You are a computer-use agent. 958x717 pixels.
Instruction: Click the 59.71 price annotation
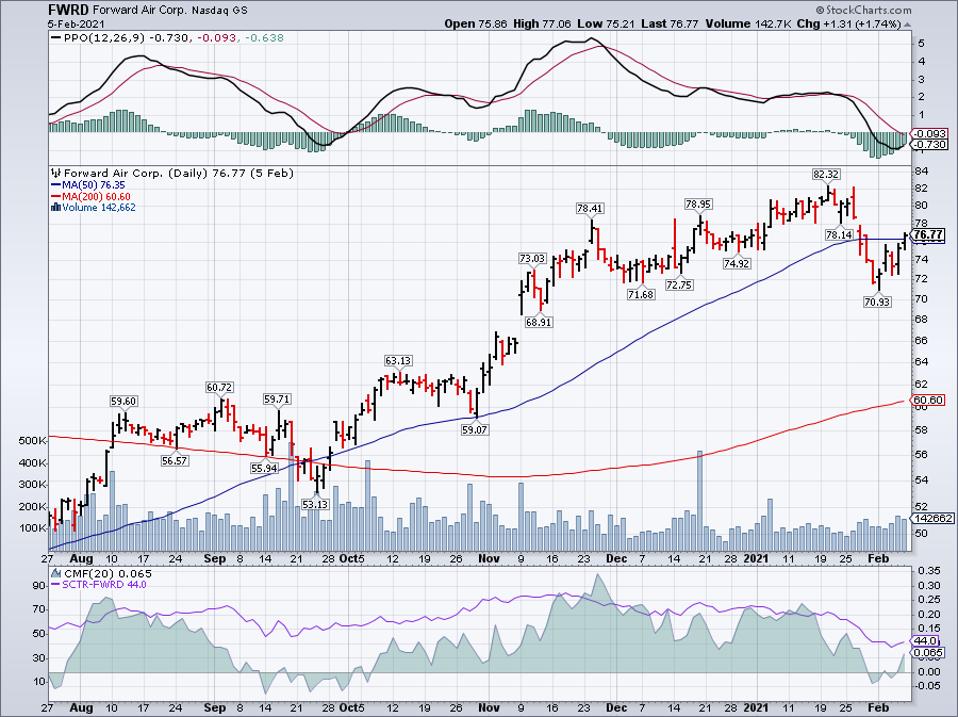276,399
